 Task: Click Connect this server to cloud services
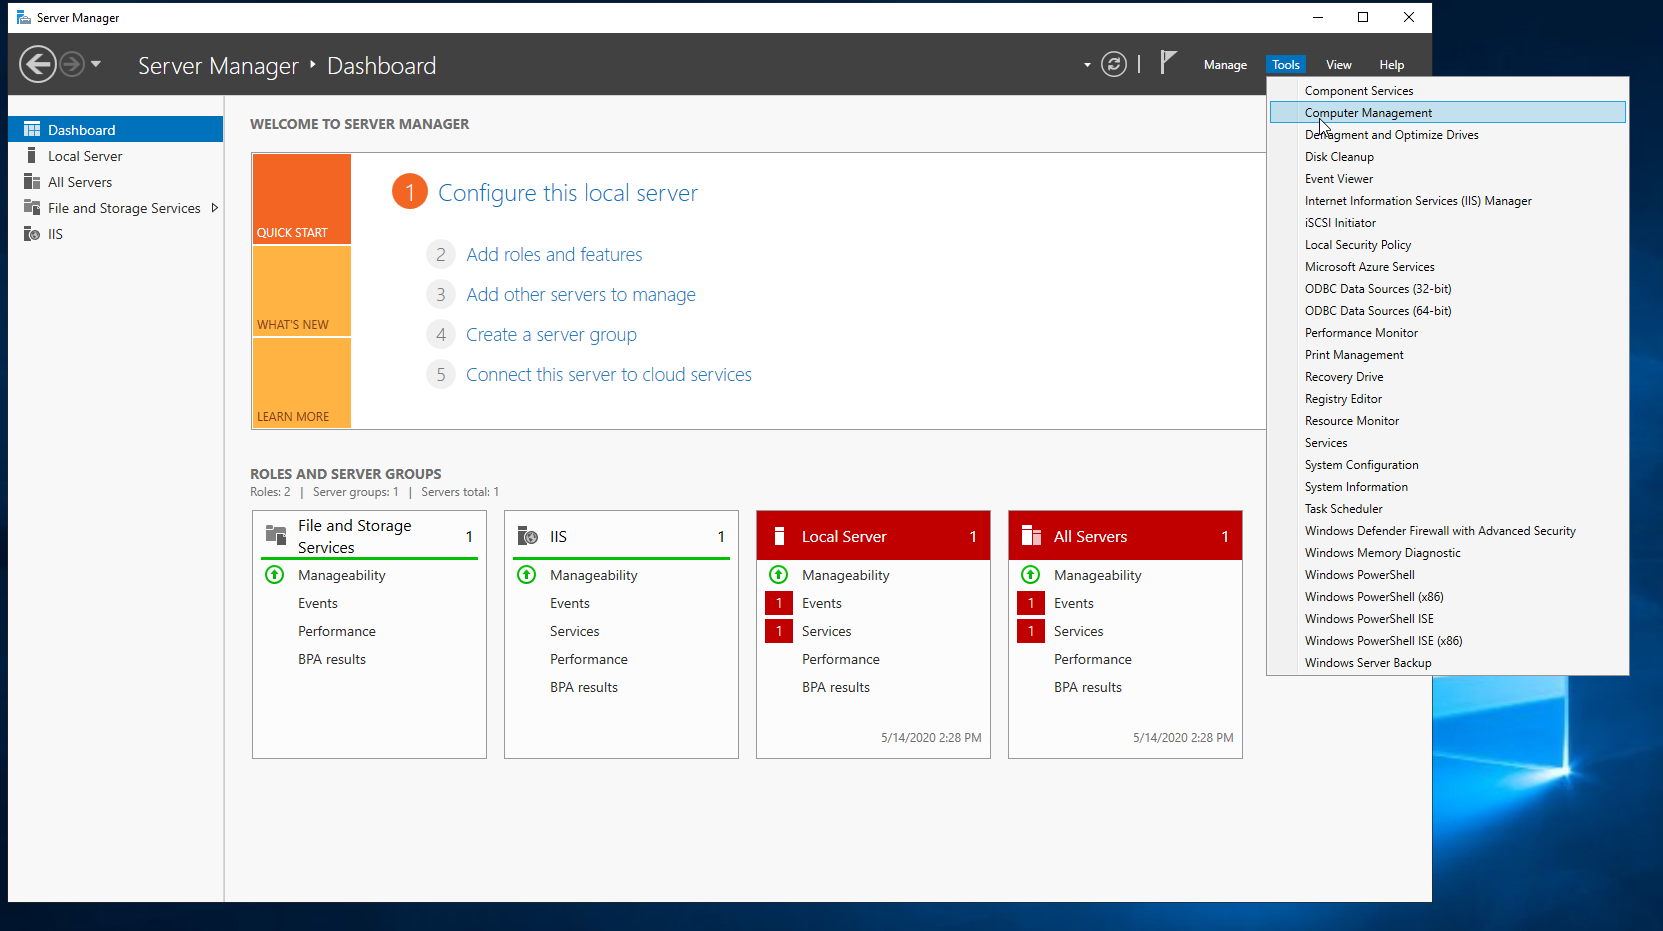tap(608, 375)
